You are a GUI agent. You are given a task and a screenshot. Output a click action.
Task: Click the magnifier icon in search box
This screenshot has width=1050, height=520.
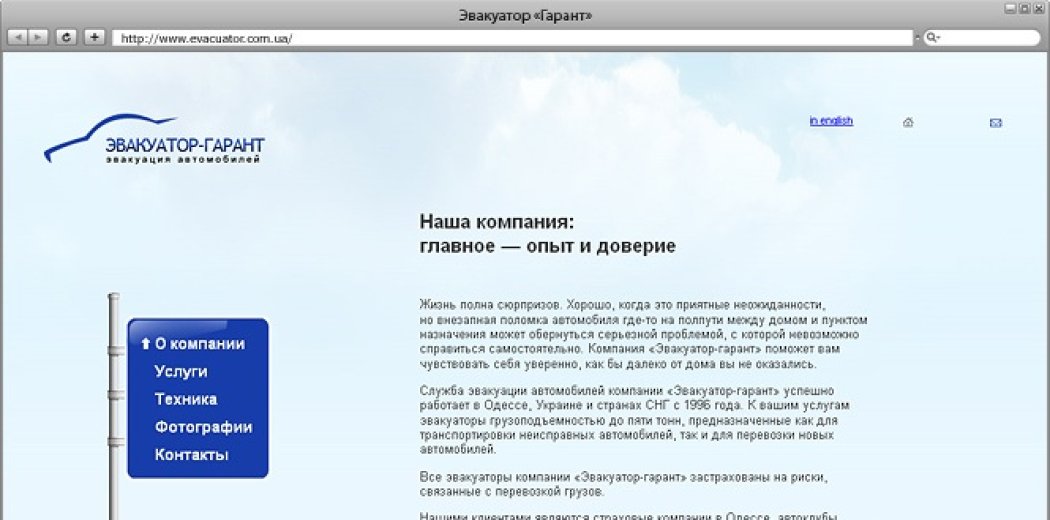pos(931,38)
